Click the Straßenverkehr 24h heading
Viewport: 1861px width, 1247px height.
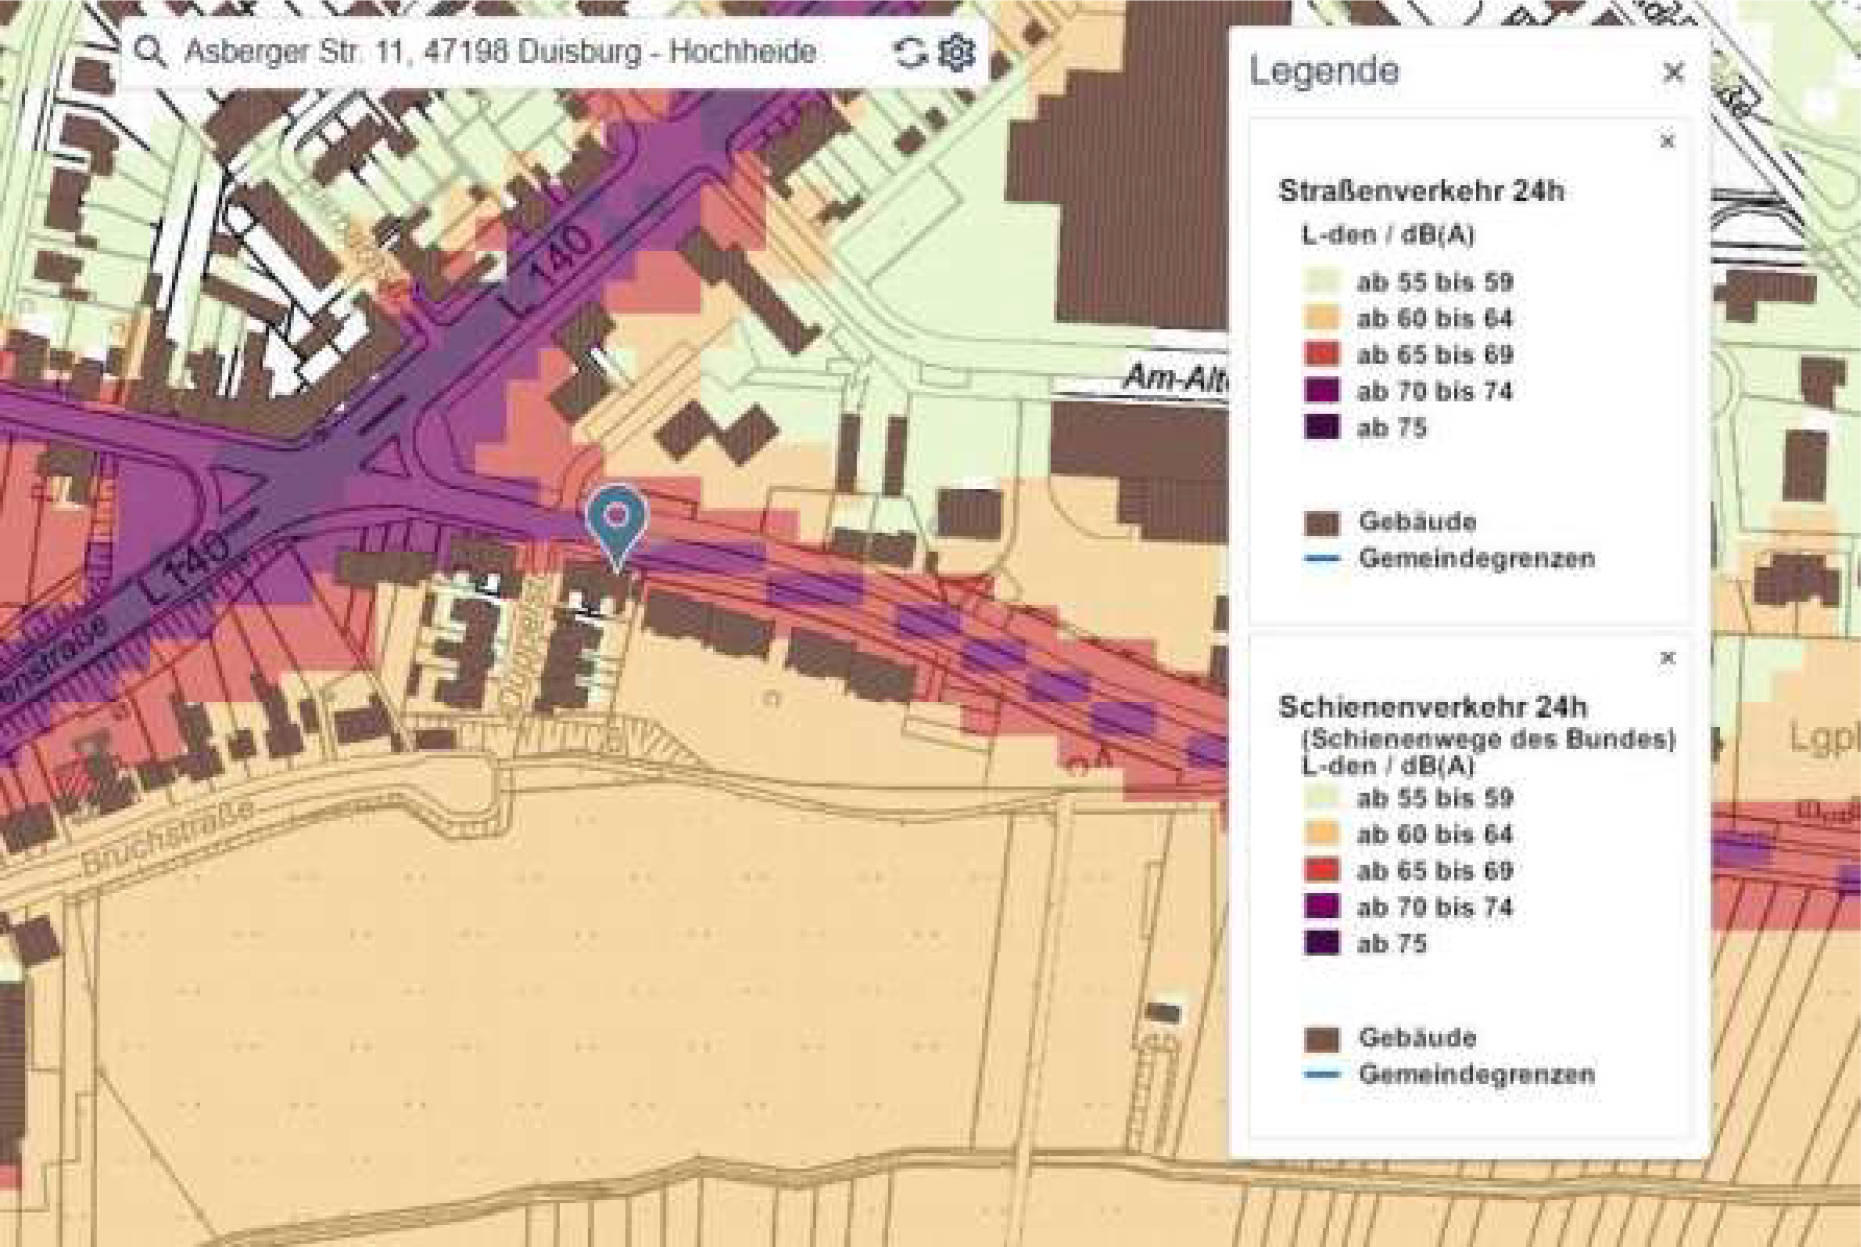1420,191
